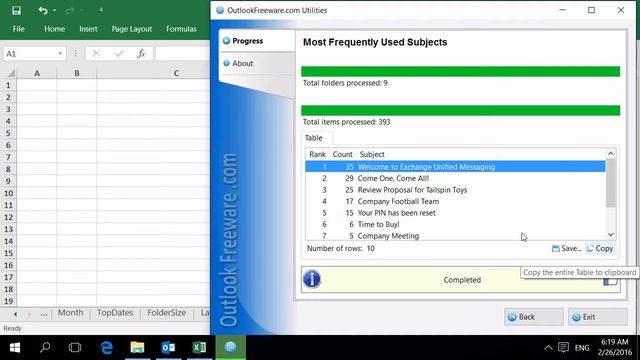Sort by the Rank column header

pos(317,154)
